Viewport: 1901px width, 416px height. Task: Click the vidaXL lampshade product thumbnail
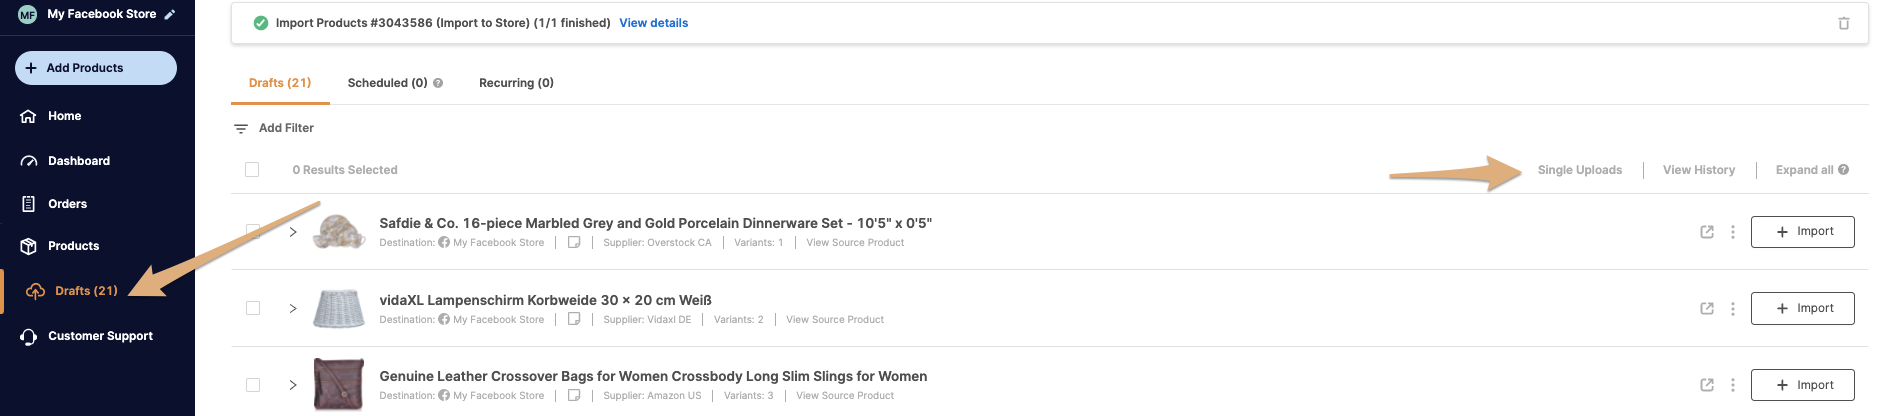(x=339, y=308)
